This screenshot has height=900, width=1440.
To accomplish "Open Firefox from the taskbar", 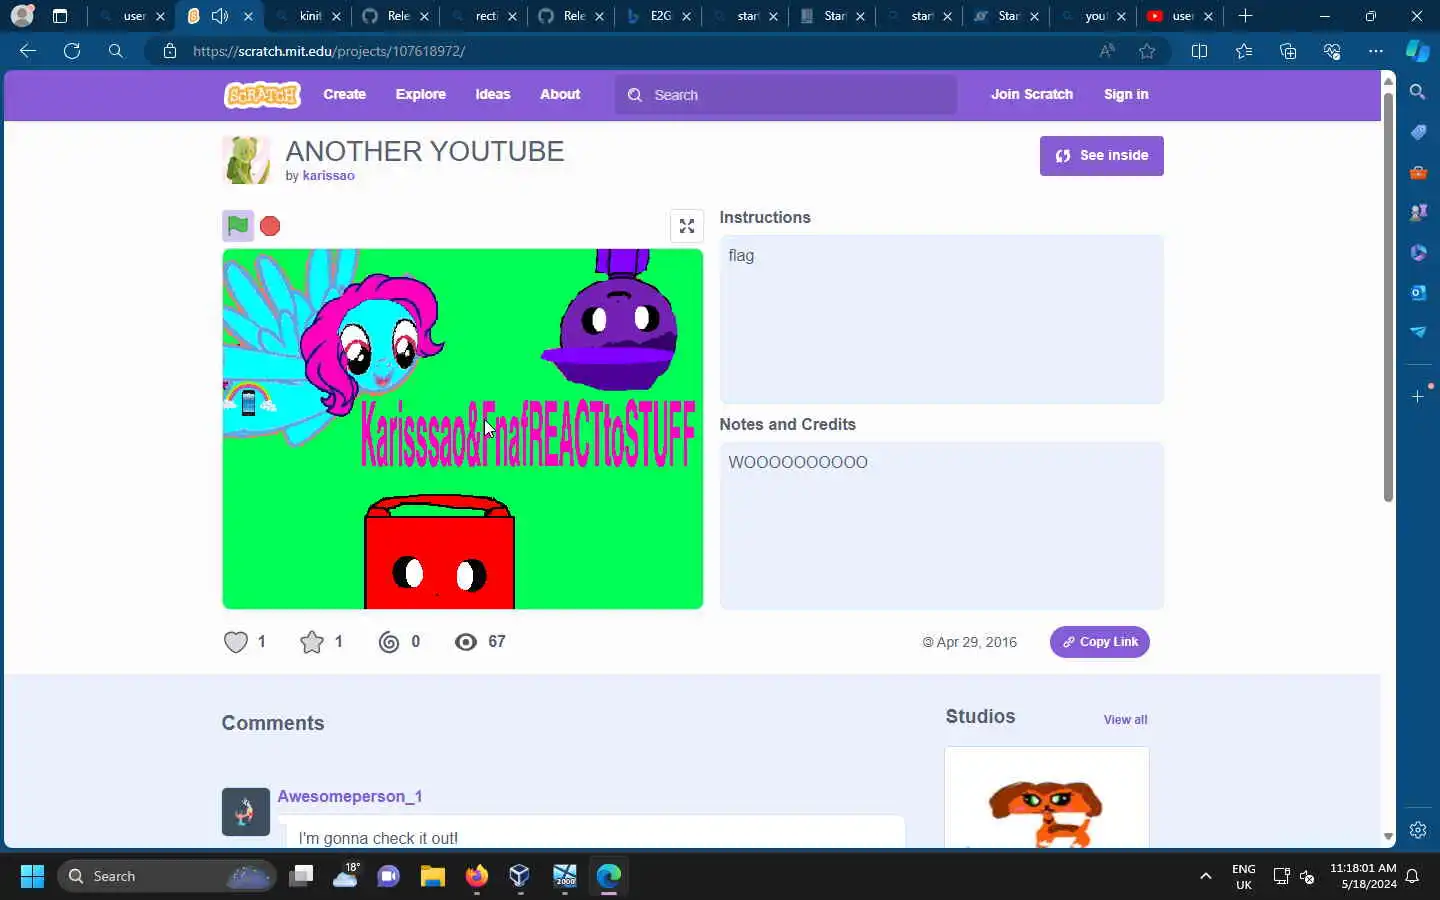I will pos(476,876).
